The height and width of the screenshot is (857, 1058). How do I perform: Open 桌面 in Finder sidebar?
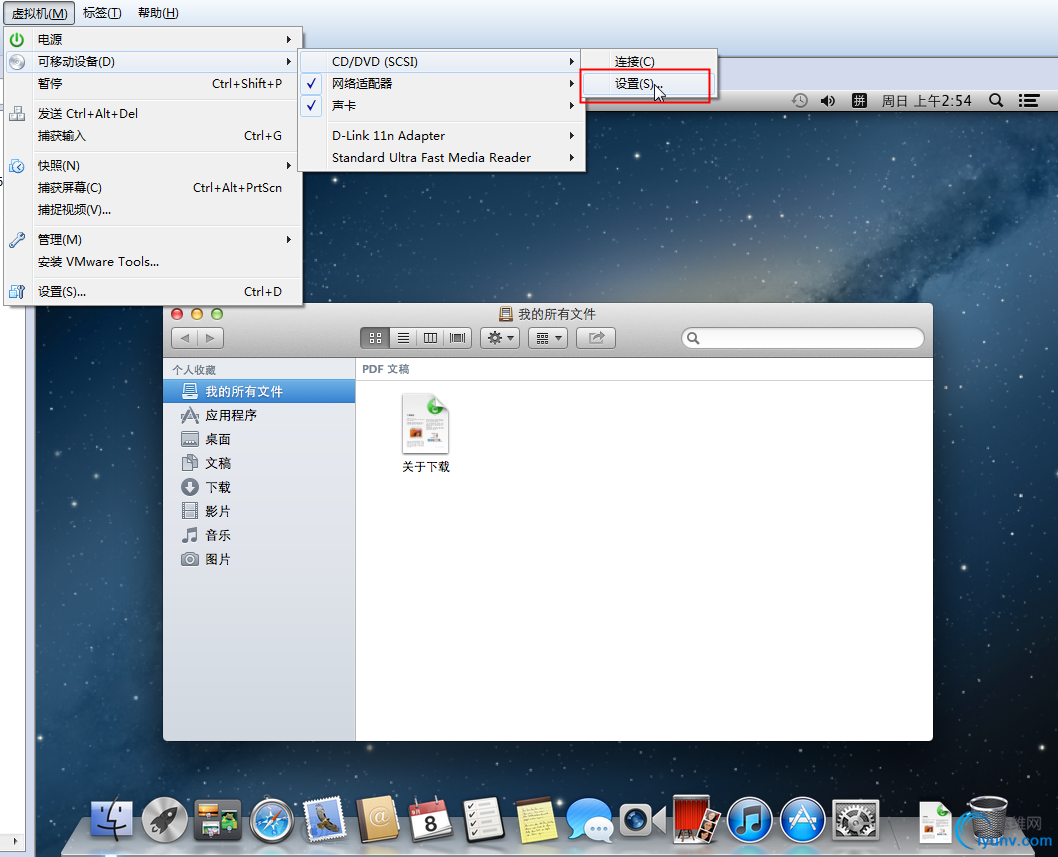coord(259,439)
